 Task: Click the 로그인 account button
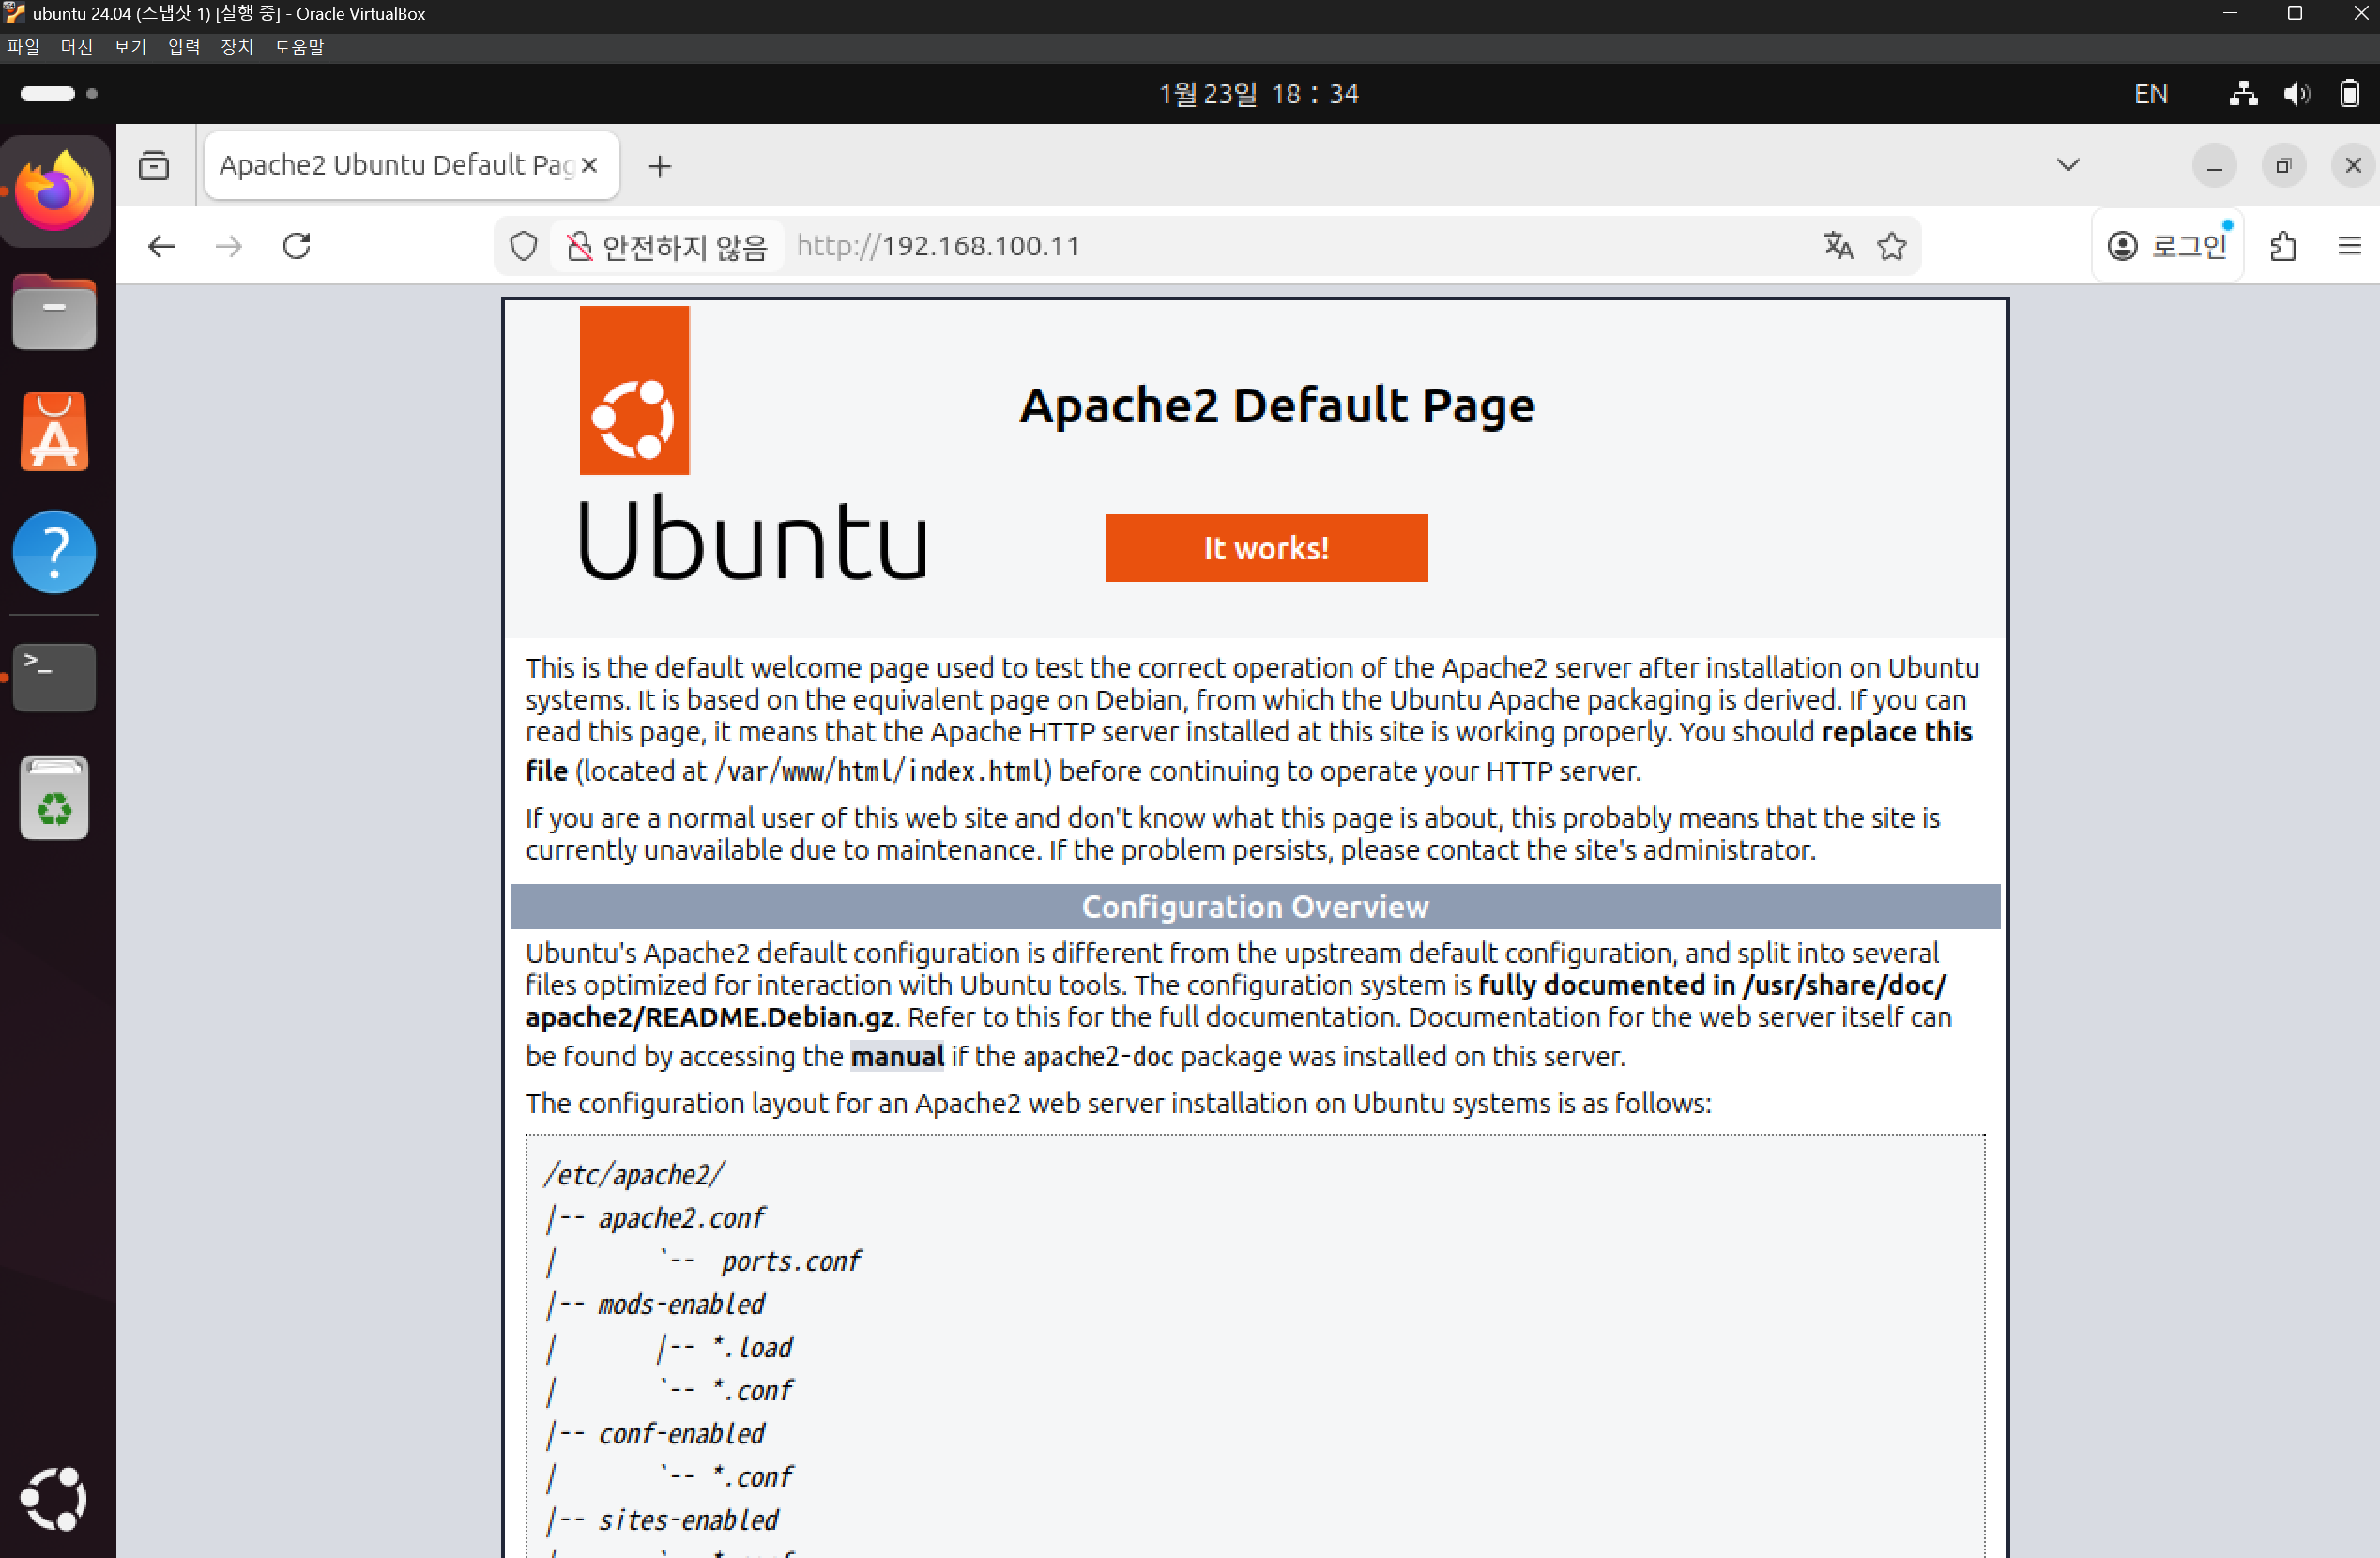[2167, 246]
